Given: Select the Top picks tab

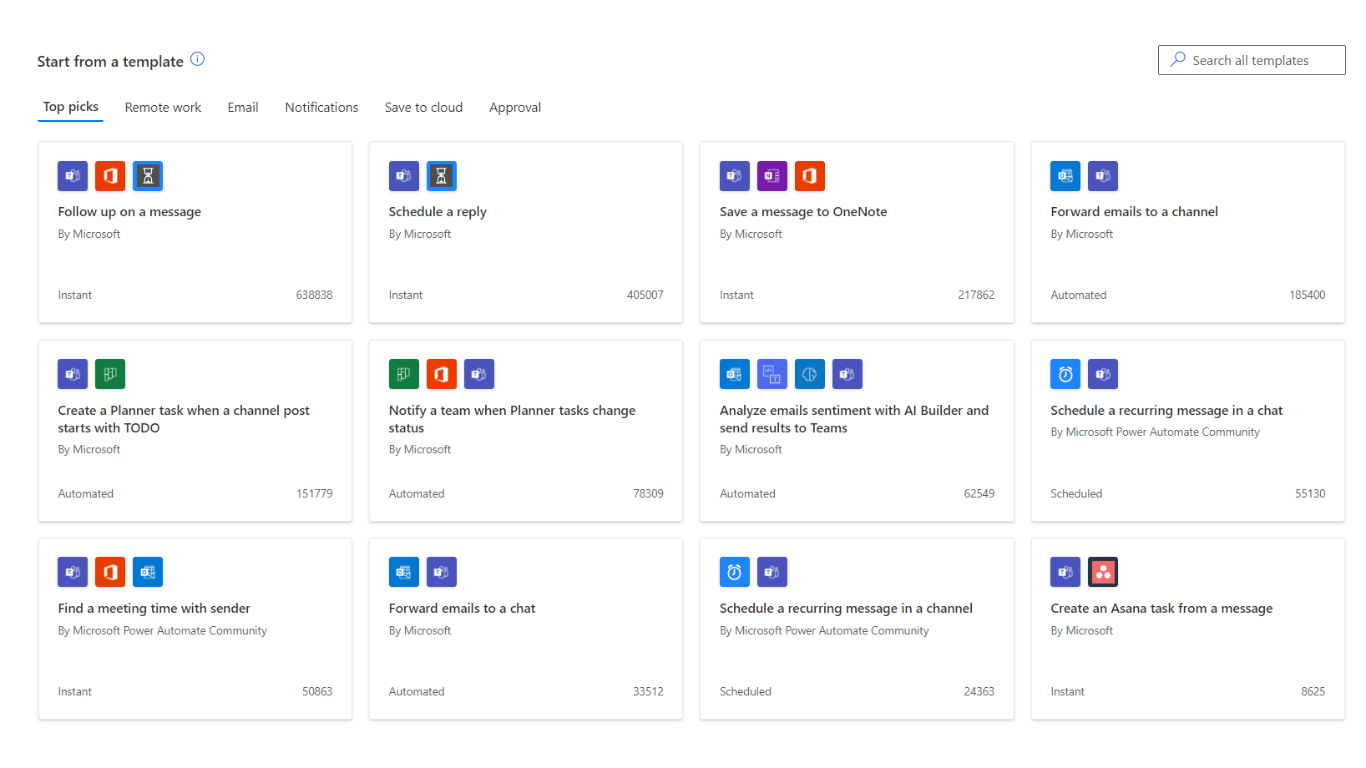Looking at the screenshot, I should tap(71, 107).
